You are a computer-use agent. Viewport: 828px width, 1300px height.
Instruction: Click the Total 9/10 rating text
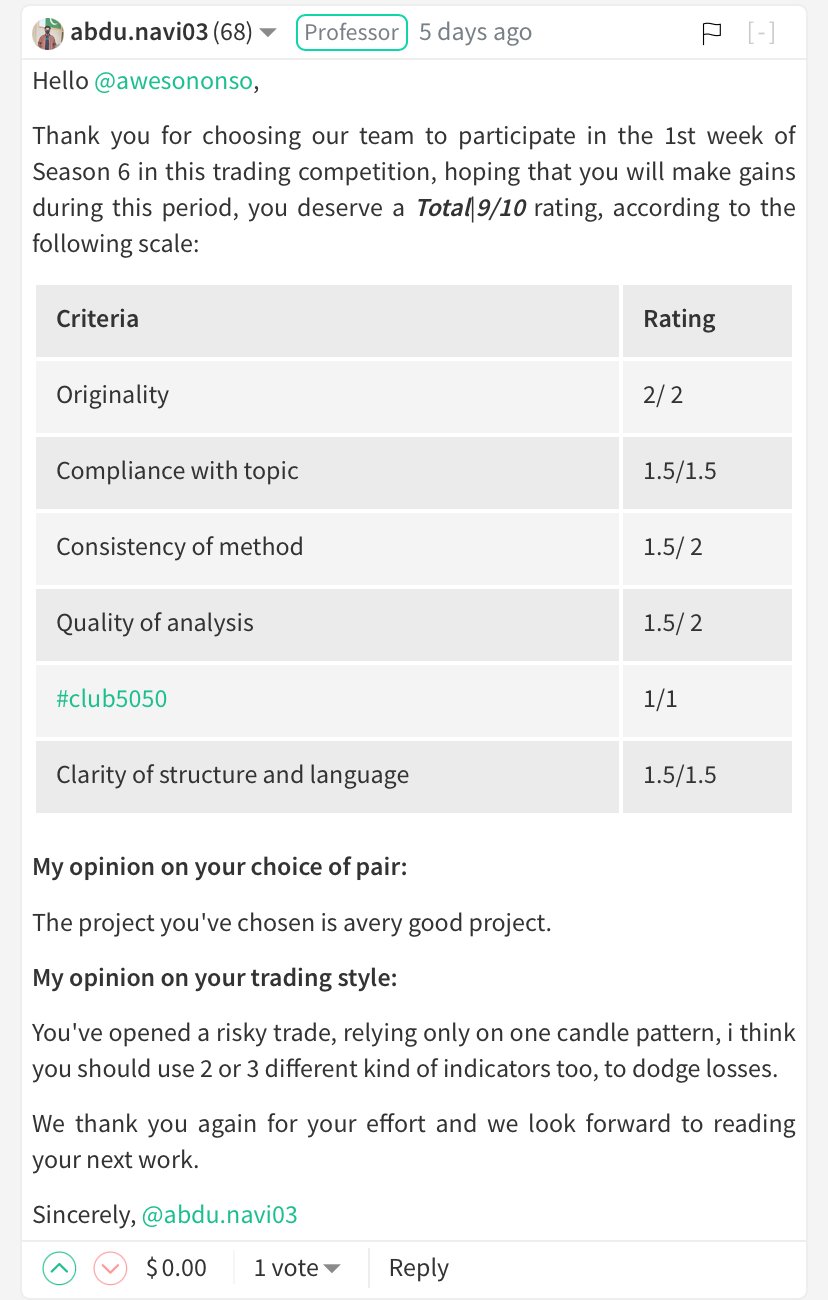470,208
